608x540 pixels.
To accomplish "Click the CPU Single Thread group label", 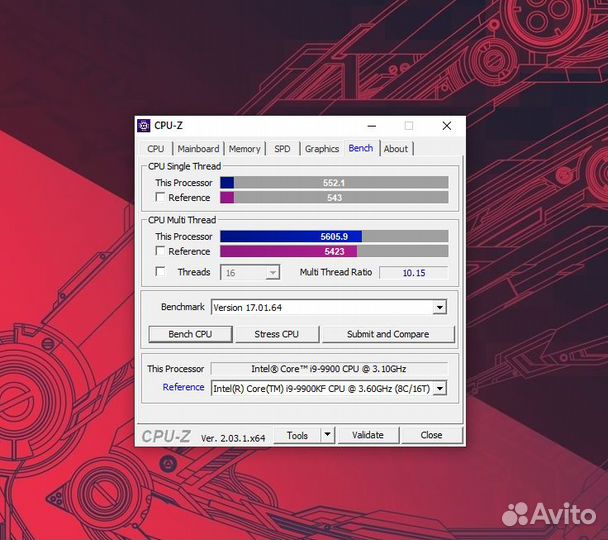I will point(185,166).
